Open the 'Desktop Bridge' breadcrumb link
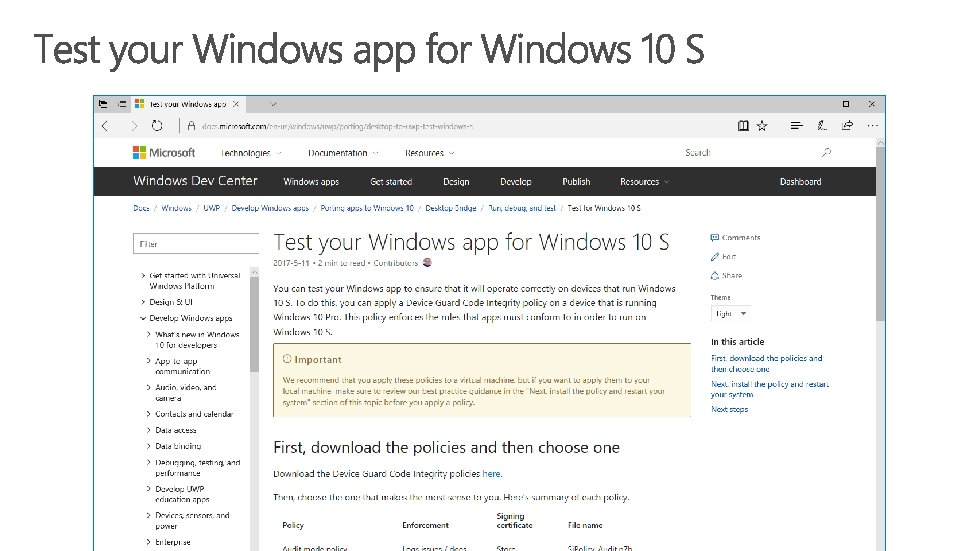This screenshot has height=551, width=979. [451, 208]
